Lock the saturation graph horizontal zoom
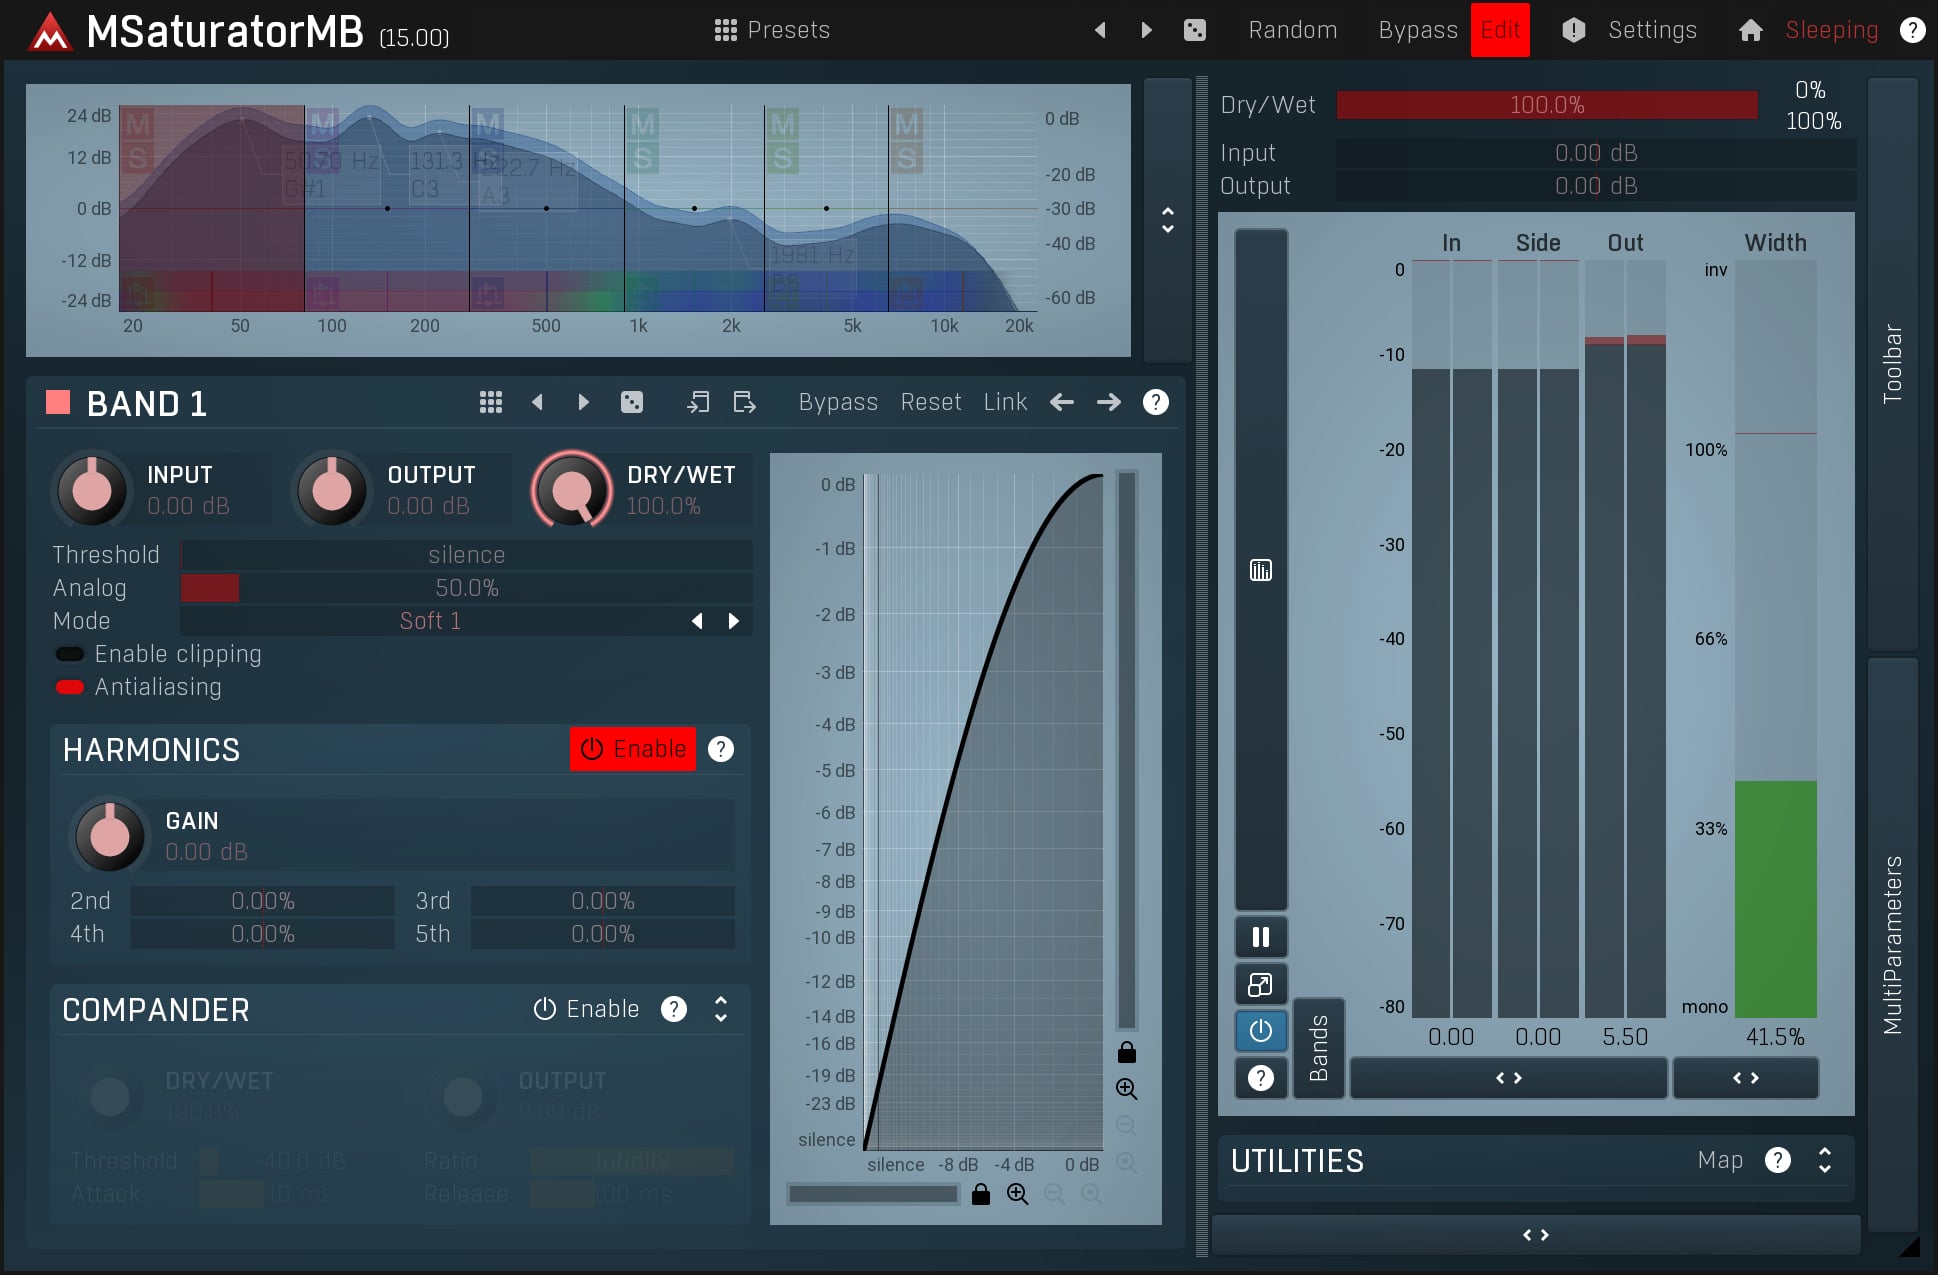The height and width of the screenshot is (1275, 1938). [981, 1194]
